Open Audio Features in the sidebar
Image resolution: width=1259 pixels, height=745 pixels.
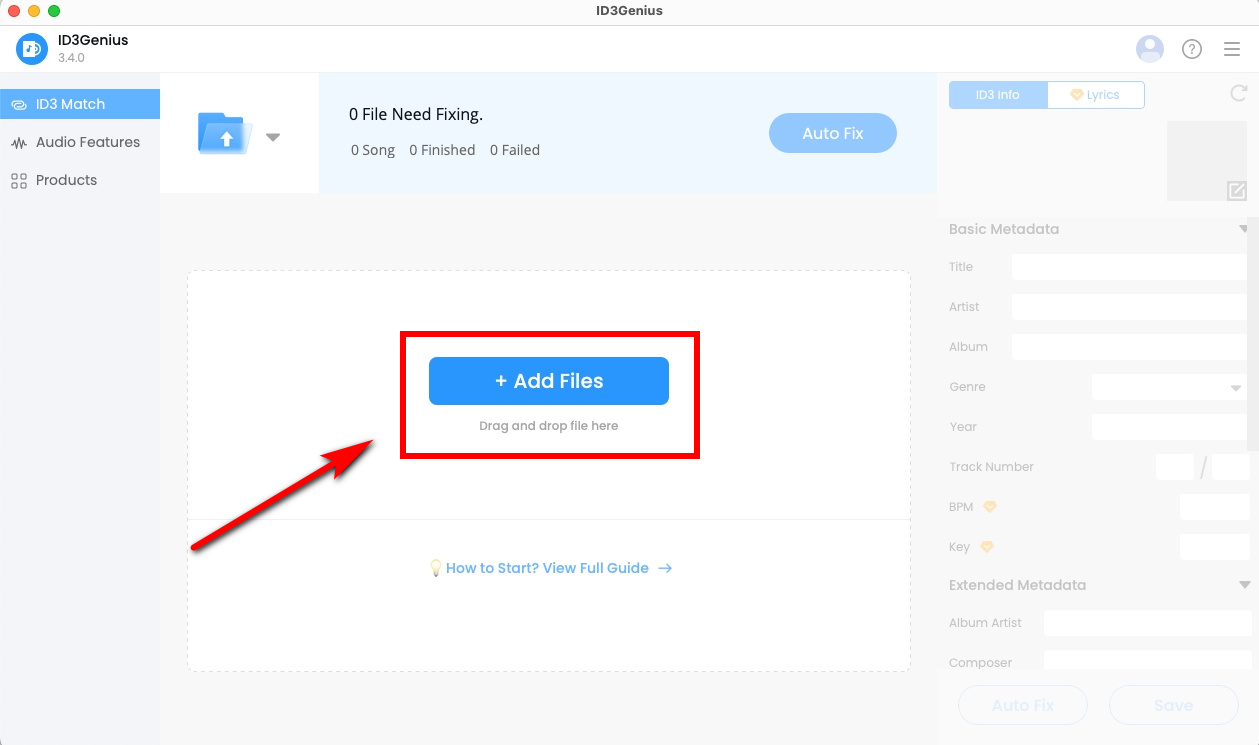[x=87, y=142]
